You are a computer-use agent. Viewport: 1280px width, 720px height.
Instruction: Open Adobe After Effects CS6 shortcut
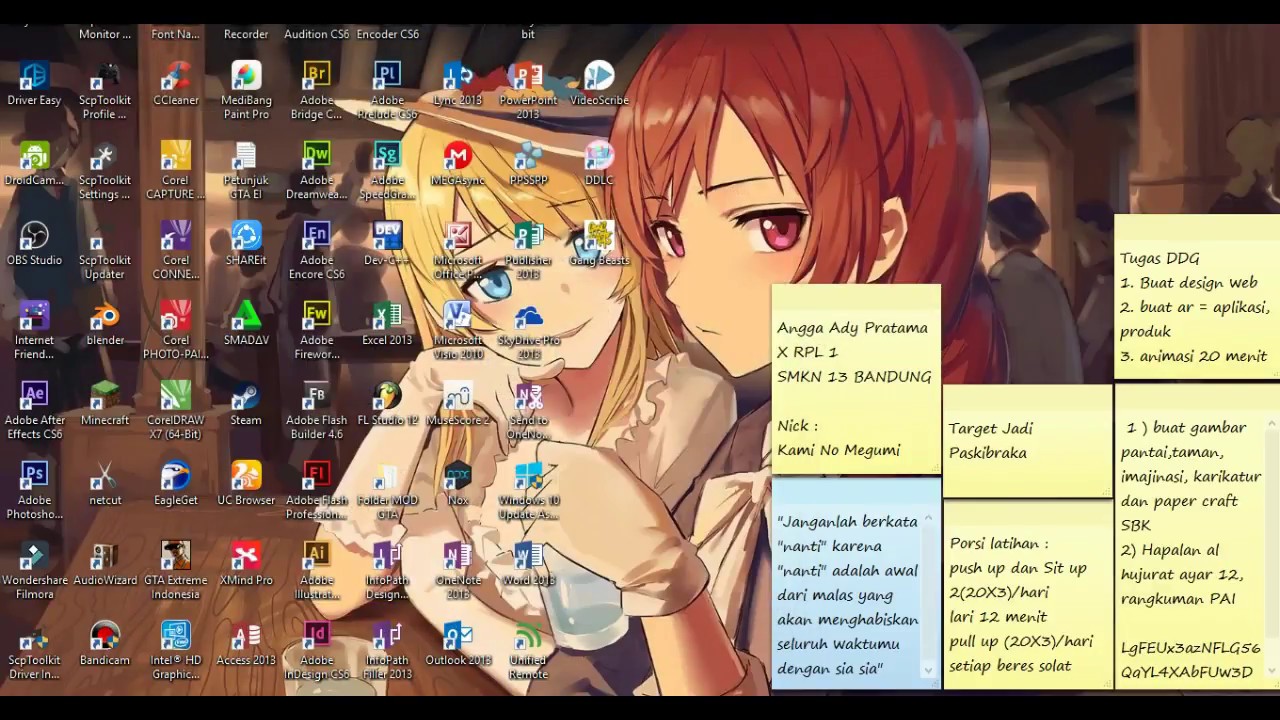[x=34, y=411]
